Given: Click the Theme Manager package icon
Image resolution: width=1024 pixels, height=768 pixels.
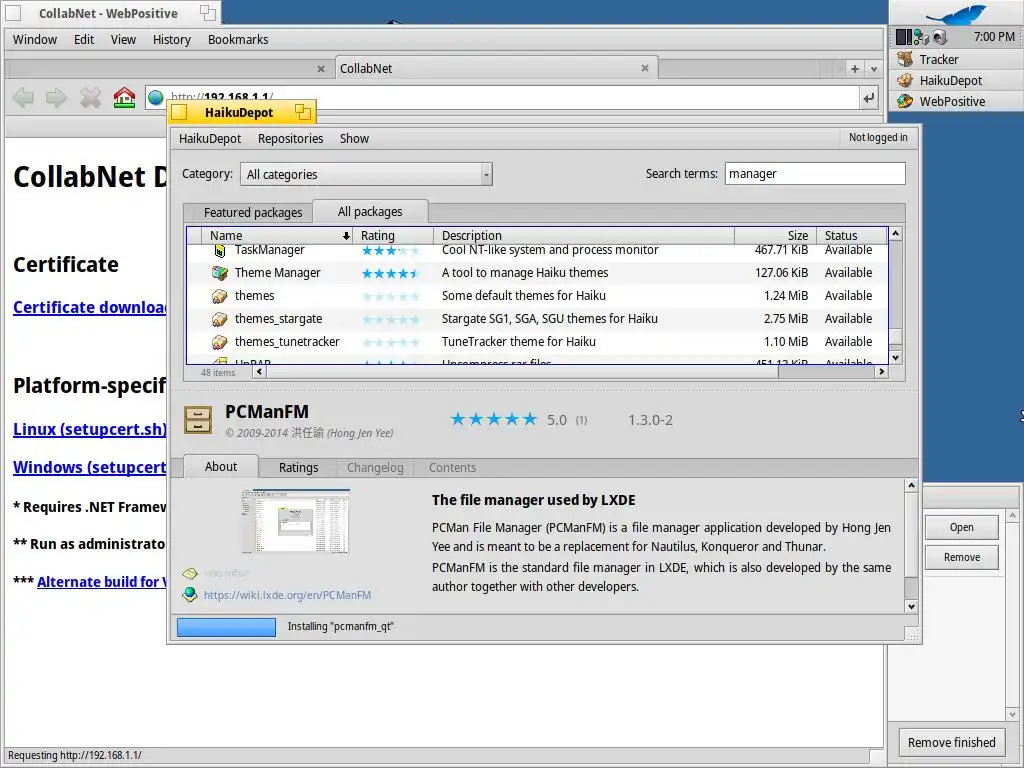Looking at the screenshot, I should pyautogui.click(x=220, y=273).
